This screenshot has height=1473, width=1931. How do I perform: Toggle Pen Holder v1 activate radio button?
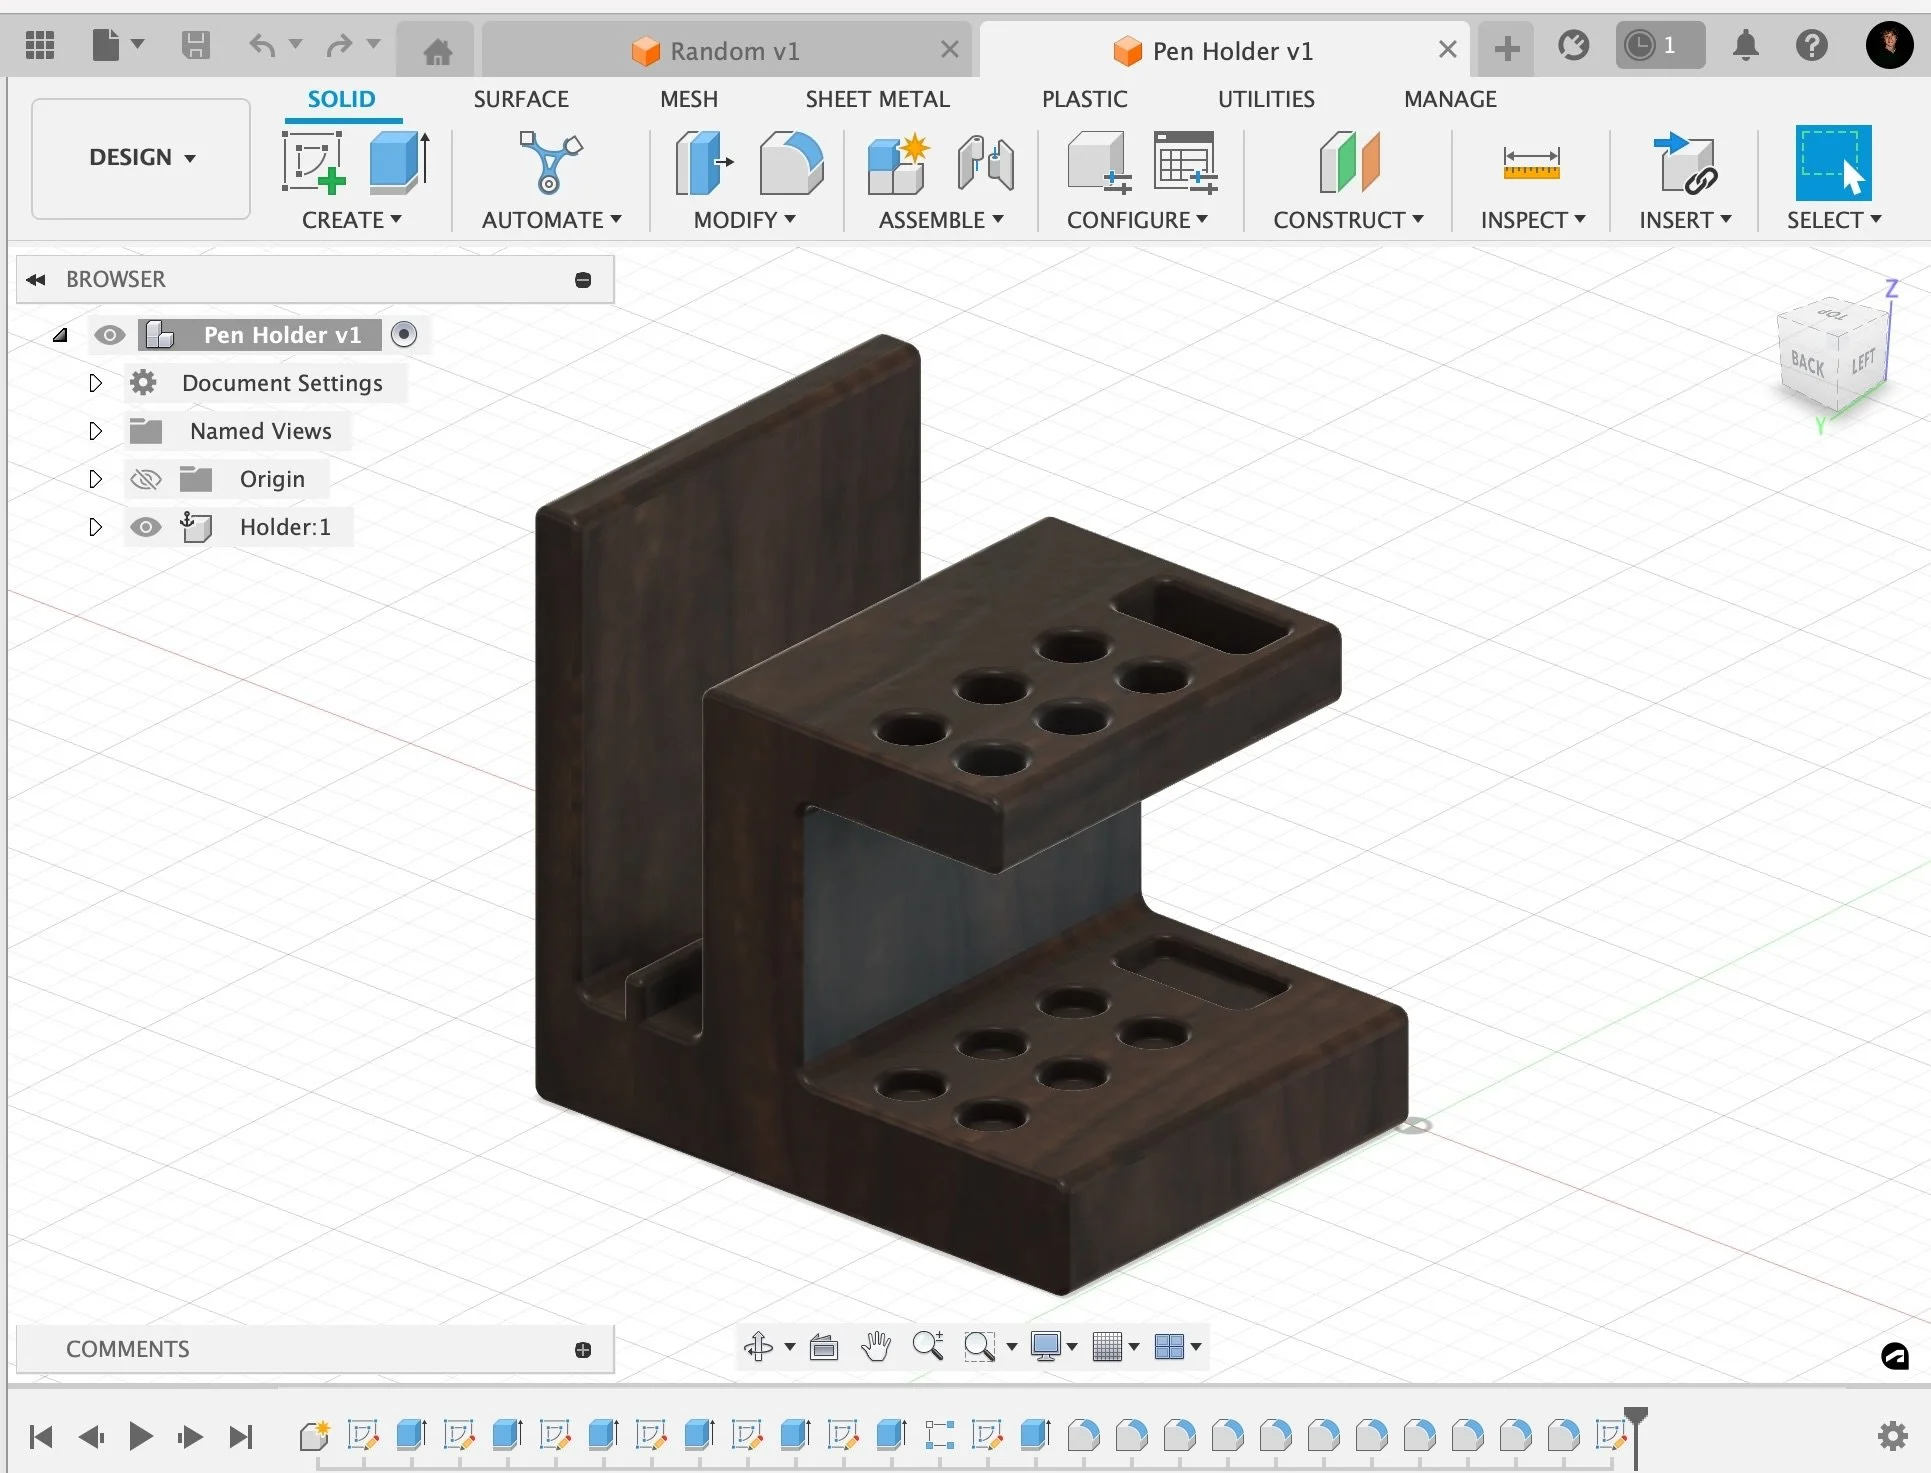click(x=404, y=334)
